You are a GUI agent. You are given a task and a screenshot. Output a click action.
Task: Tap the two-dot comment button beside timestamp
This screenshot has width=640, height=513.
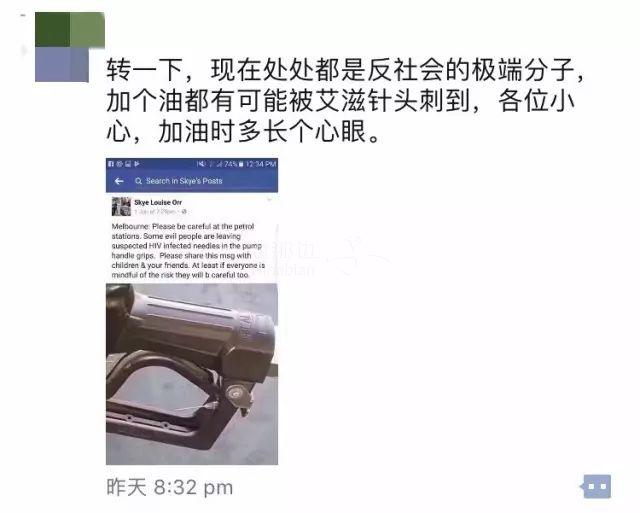coord(597,486)
